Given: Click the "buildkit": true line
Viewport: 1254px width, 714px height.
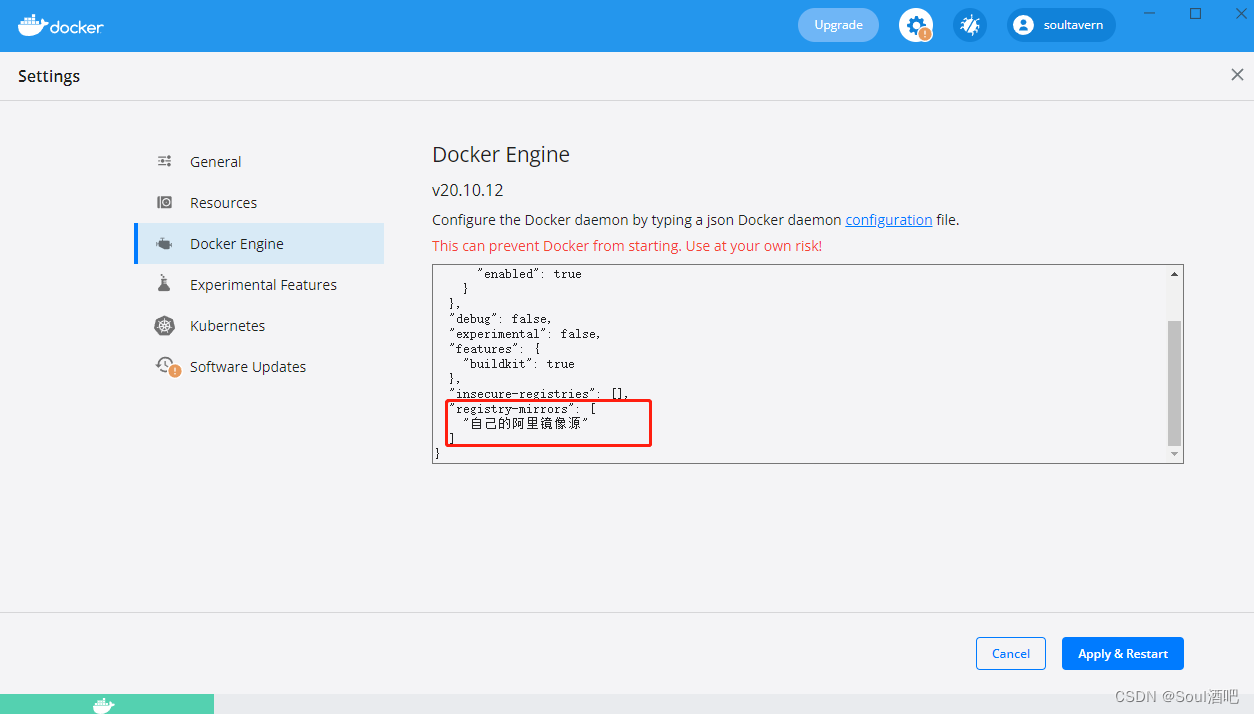Looking at the screenshot, I should [518, 364].
